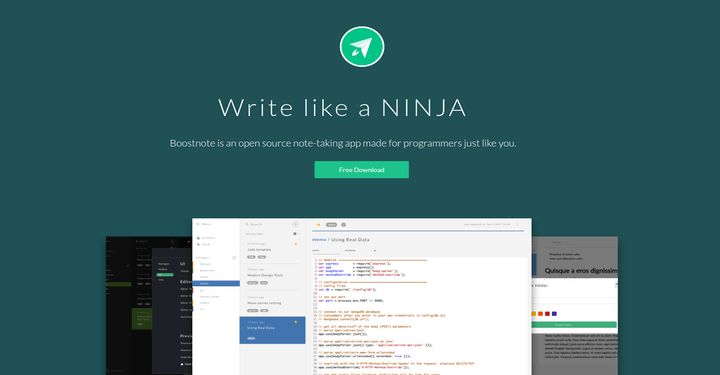Toggle the star icon in editor header
Image resolution: width=720 pixels, height=375 pixels.
pos(319,224)
